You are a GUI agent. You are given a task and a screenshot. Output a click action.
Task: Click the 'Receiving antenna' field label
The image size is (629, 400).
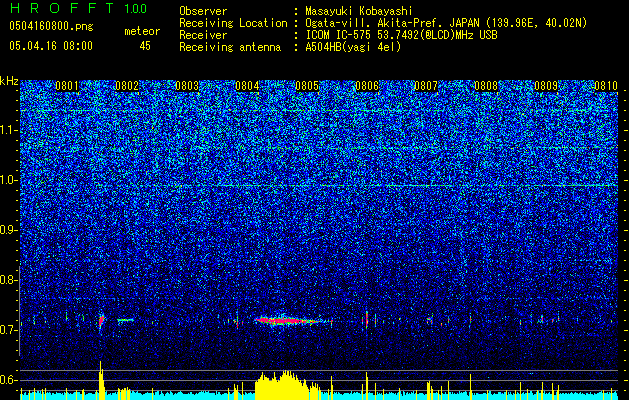pyautogui.click(x=230, y=47)
